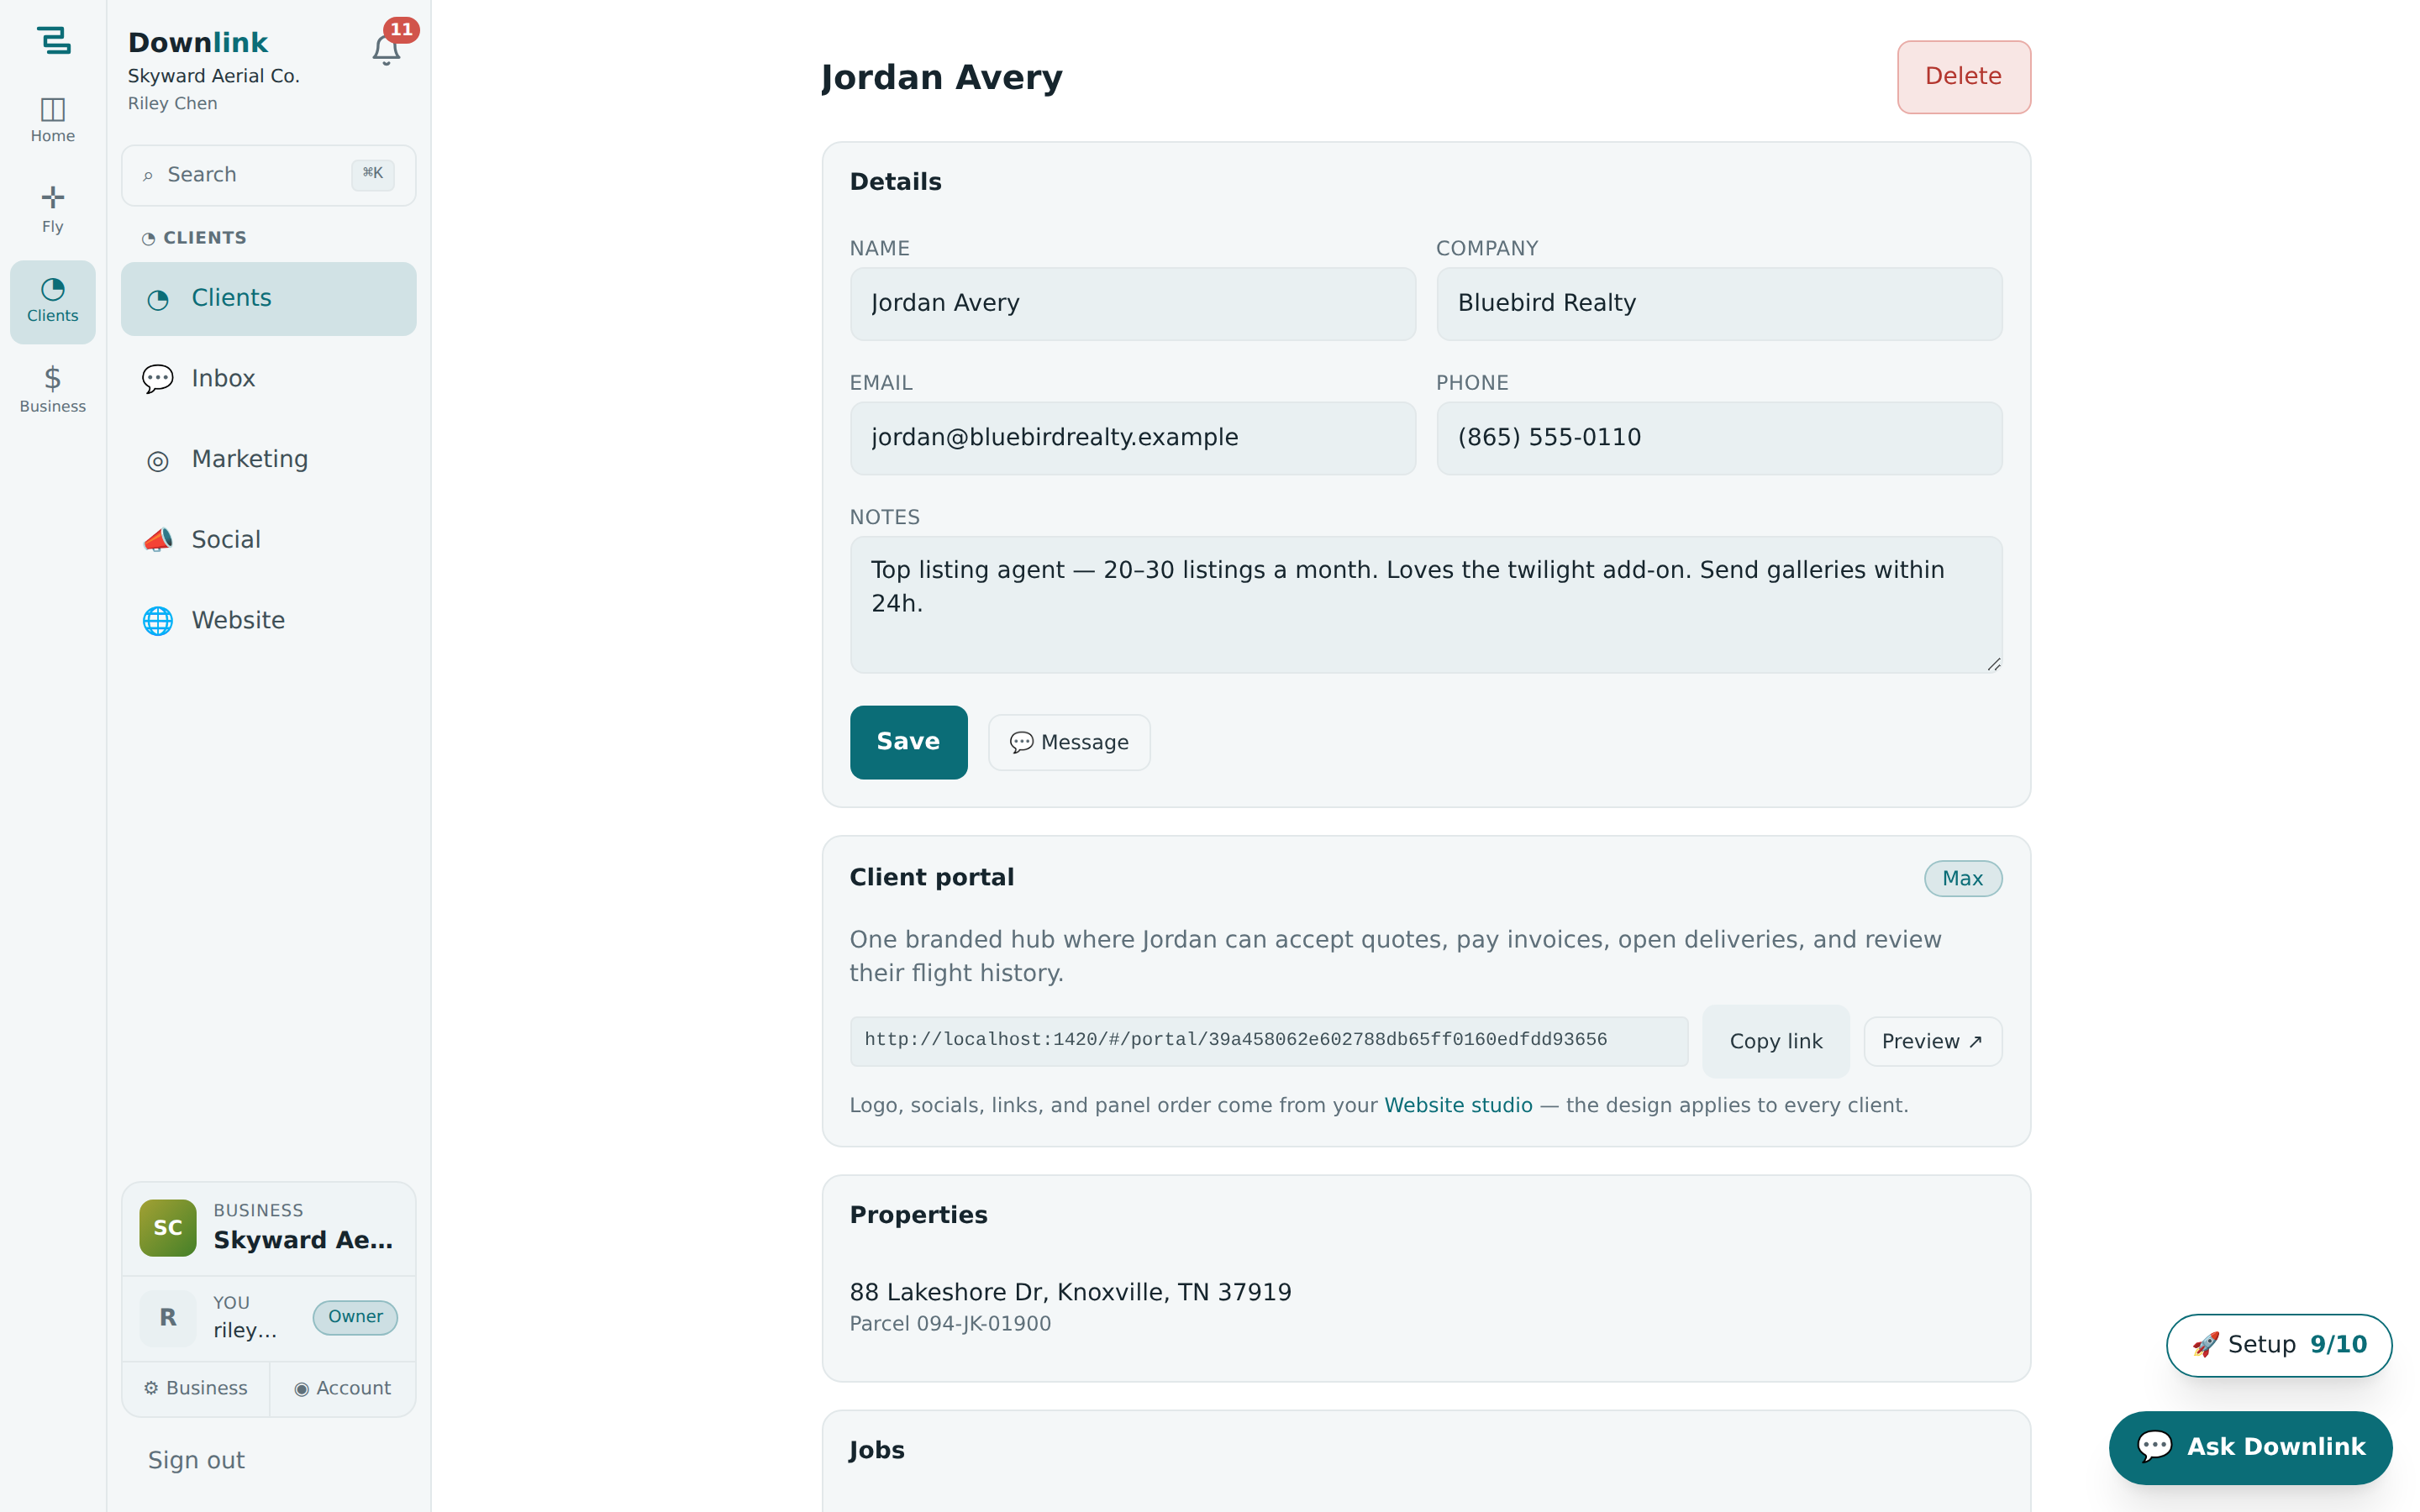Click the Skyward Ae... business name
2420x1512 pixels.
303,1240
